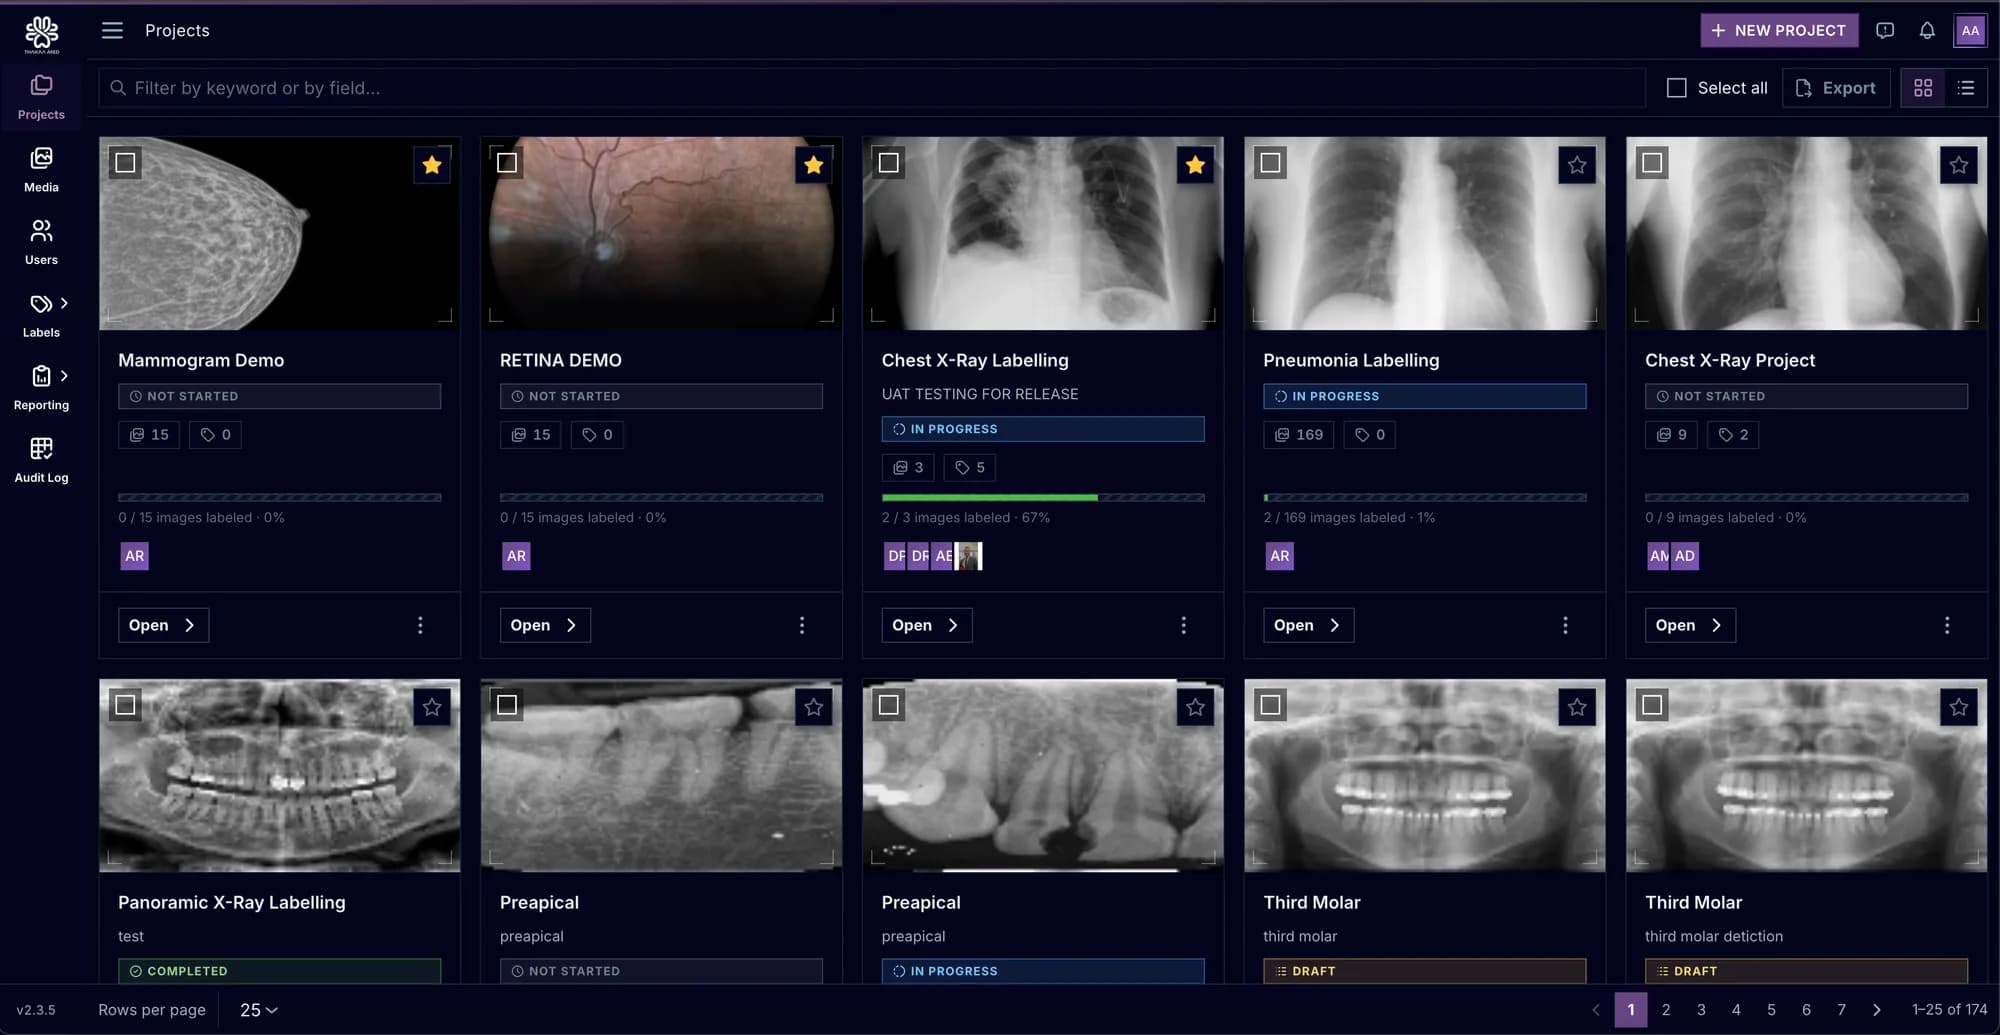Screen dimensions: 2000x1035
Task: Expand the Reporting sidebar submenu
Action: coord(64,376)
